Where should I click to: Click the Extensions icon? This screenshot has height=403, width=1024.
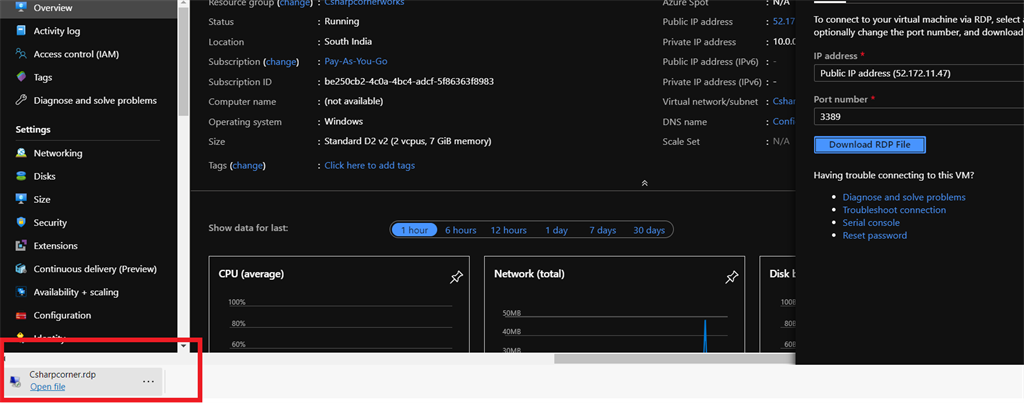[x=22, y=246]
